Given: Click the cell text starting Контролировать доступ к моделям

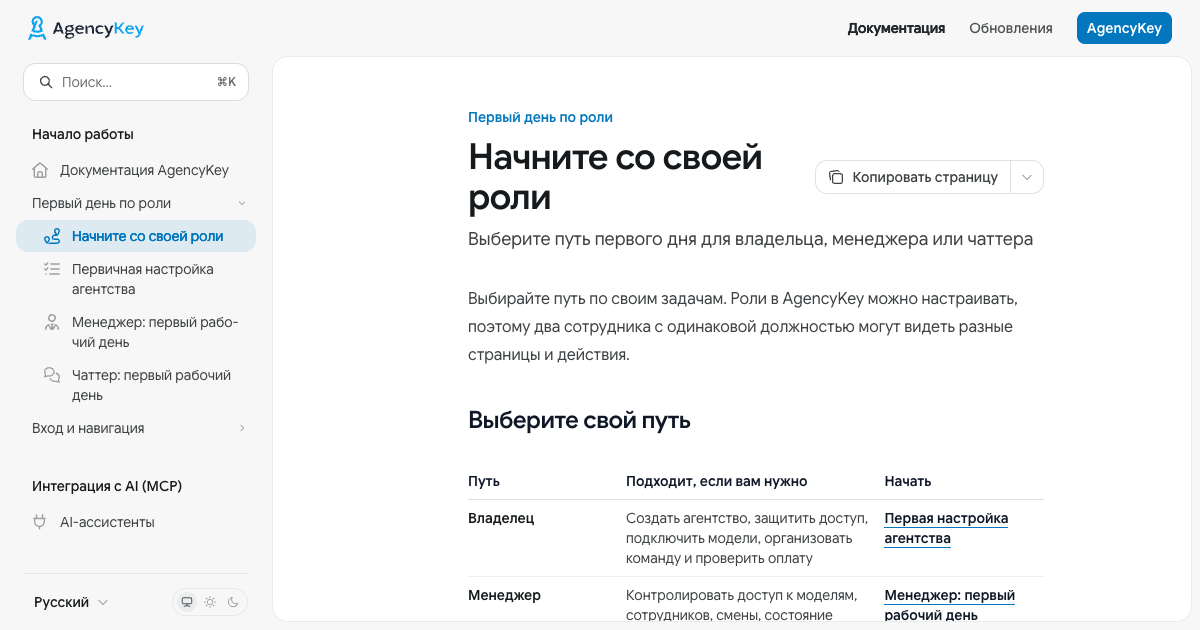Looking at the screenshot, I should (x=742, y=605).
